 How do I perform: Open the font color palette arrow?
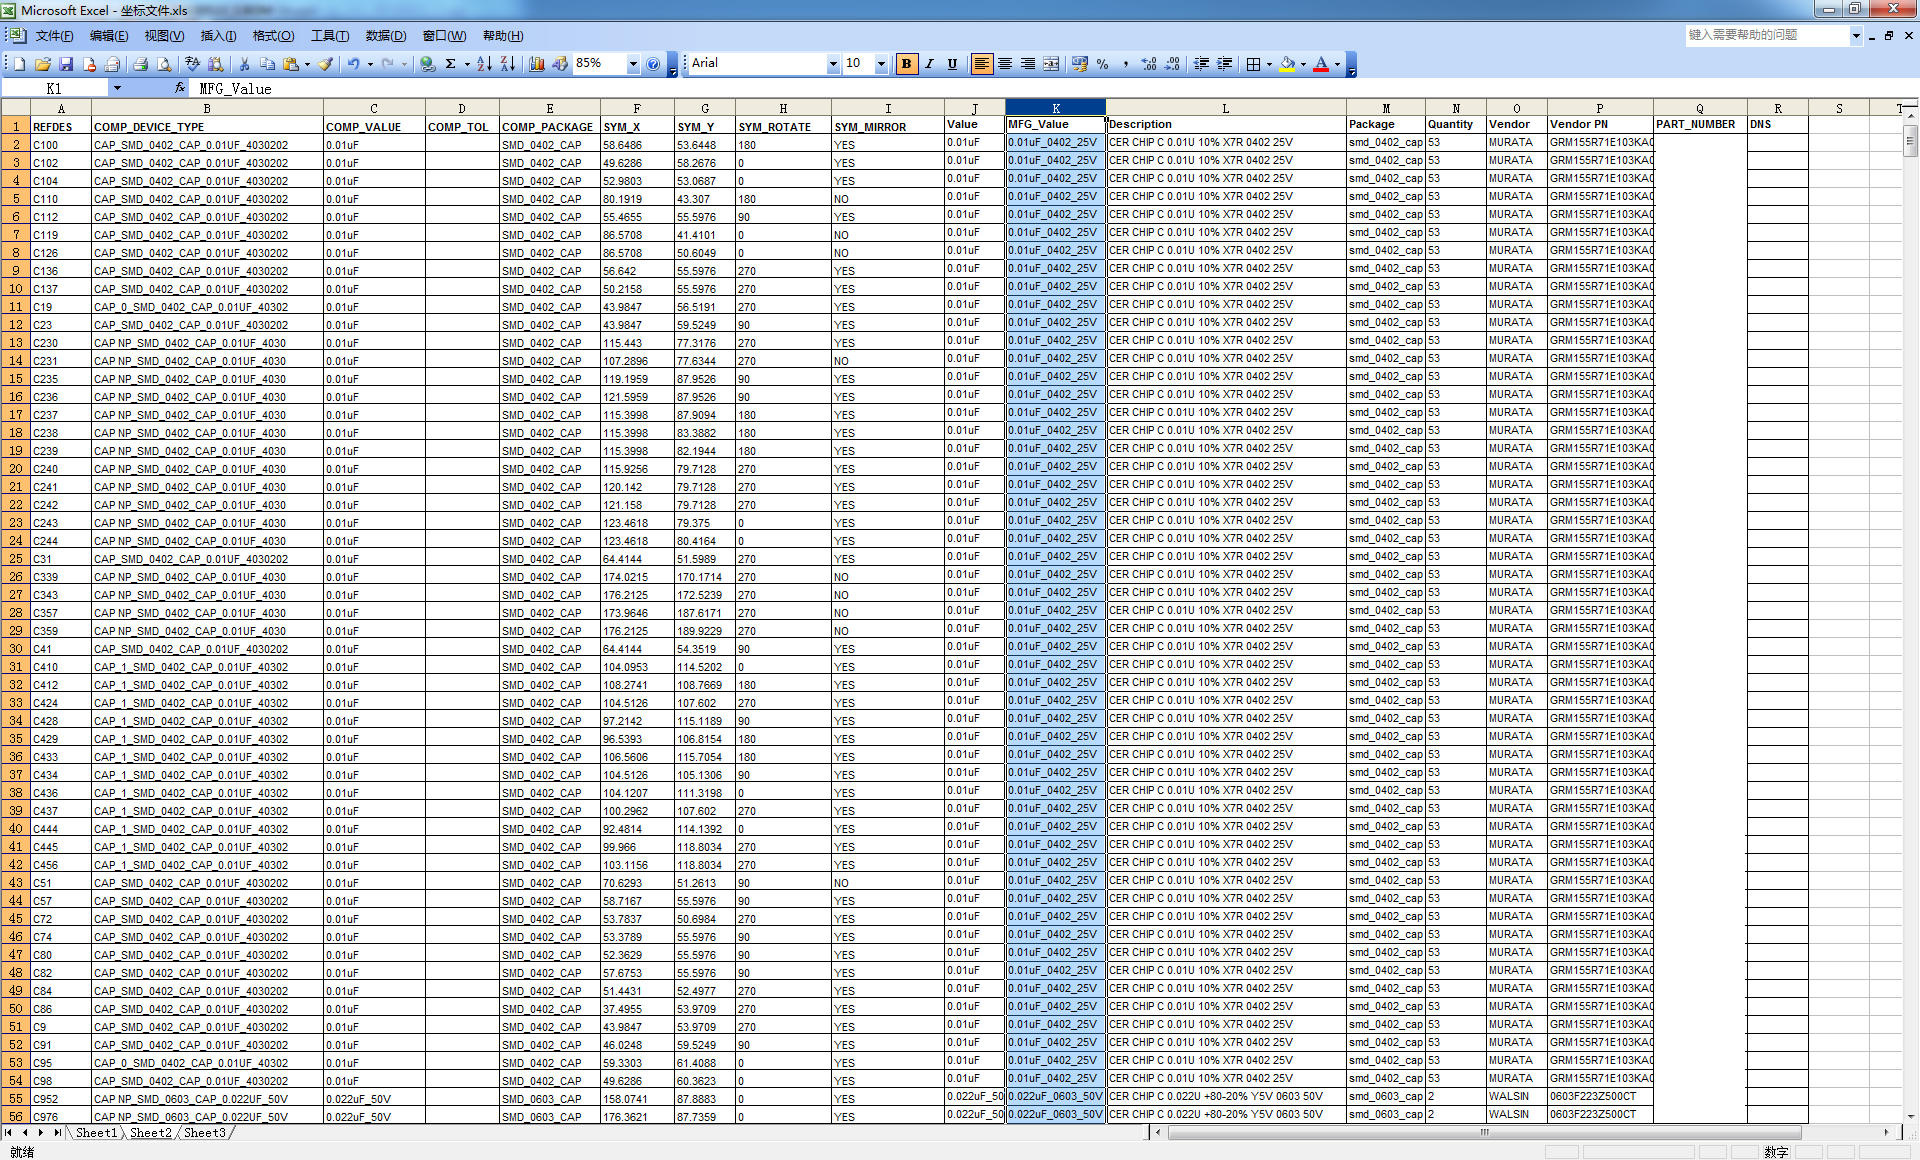point(1337,64)
